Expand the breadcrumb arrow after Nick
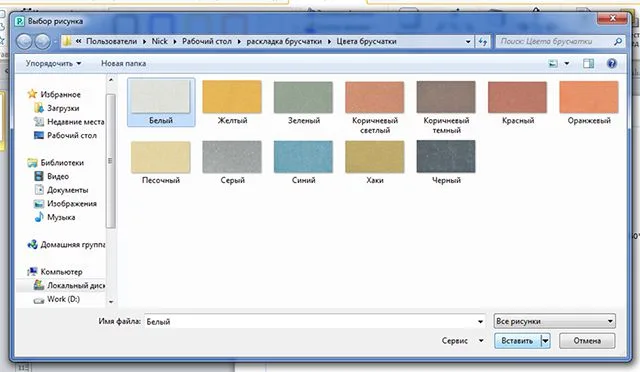Screen dimensions: 640x372 pos(175,41)
